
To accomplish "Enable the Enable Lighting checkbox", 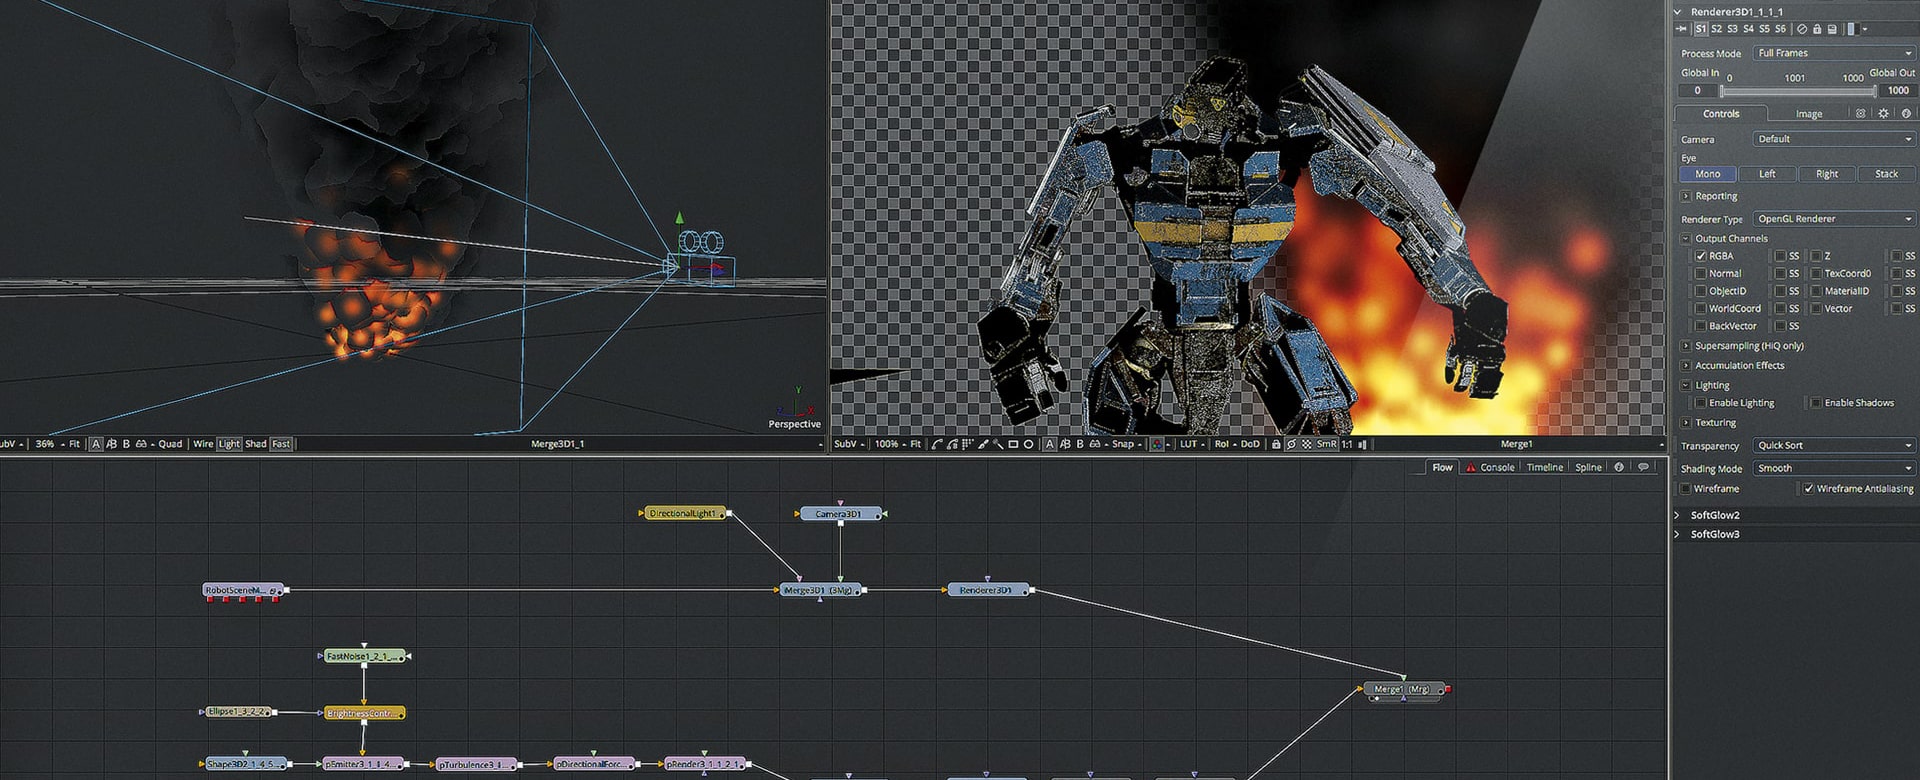I will [1701, 403].
